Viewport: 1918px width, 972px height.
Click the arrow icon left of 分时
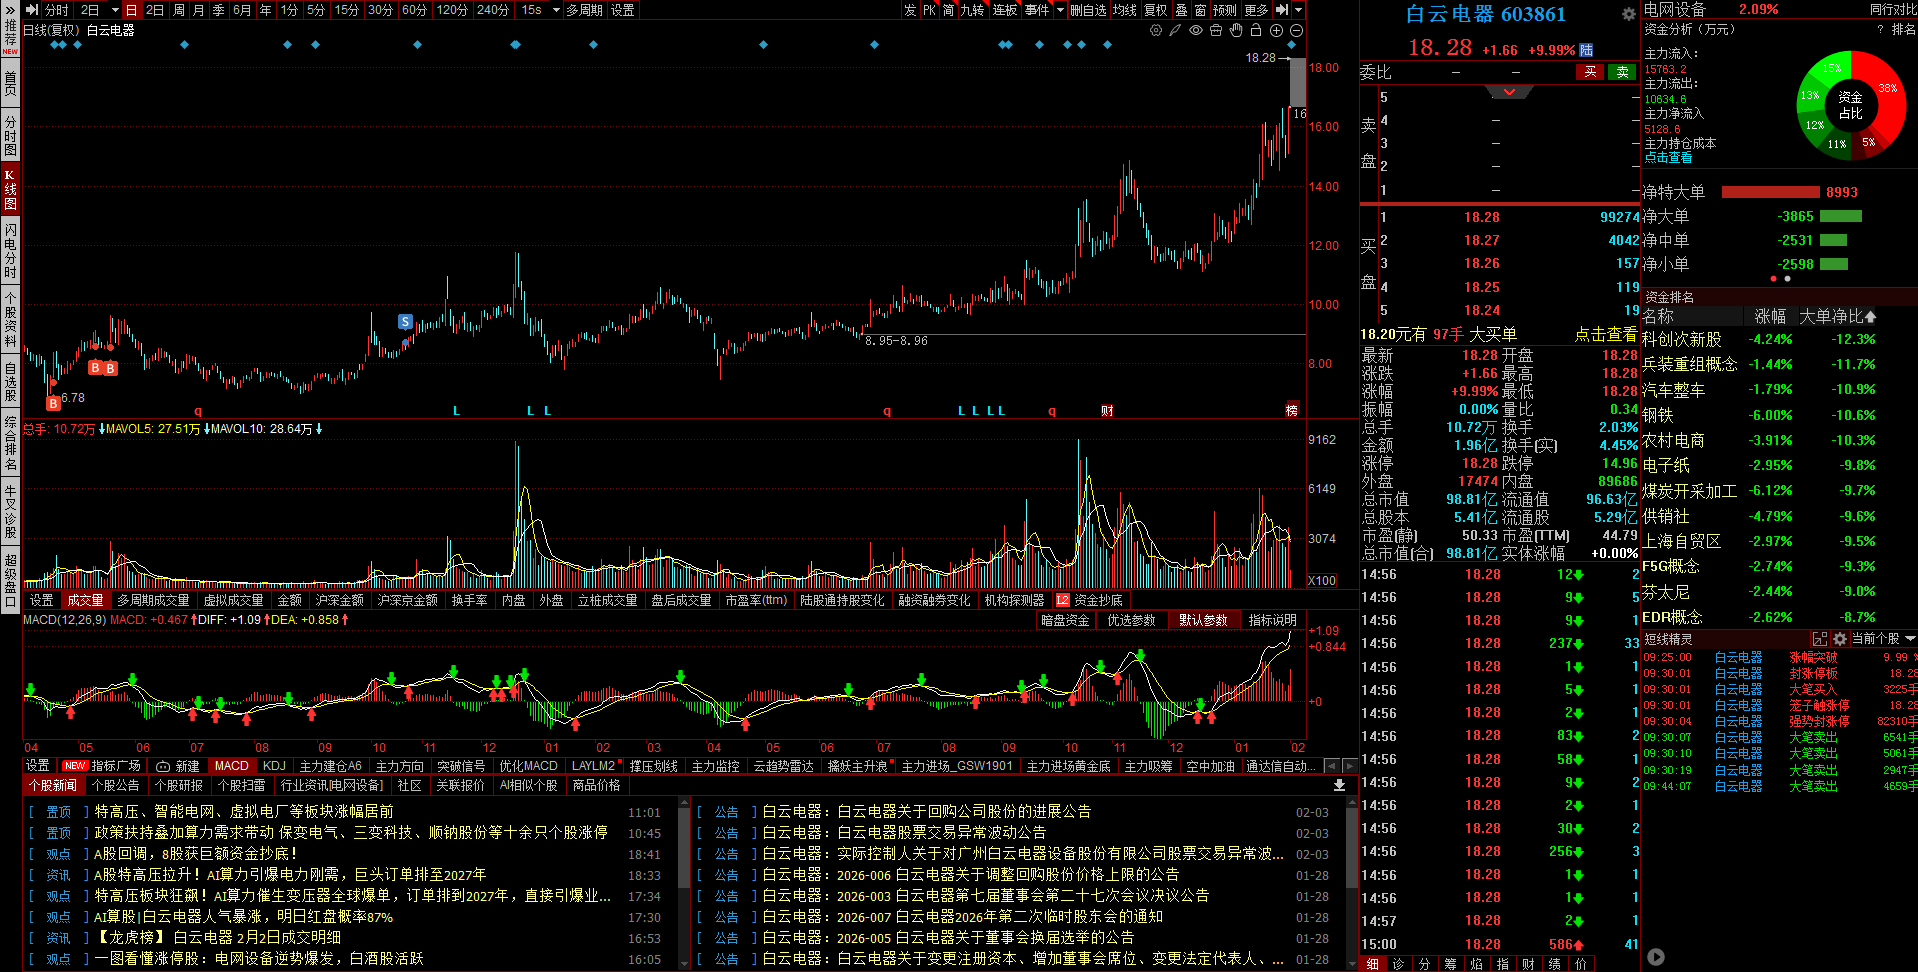click(x=32, y=10)
